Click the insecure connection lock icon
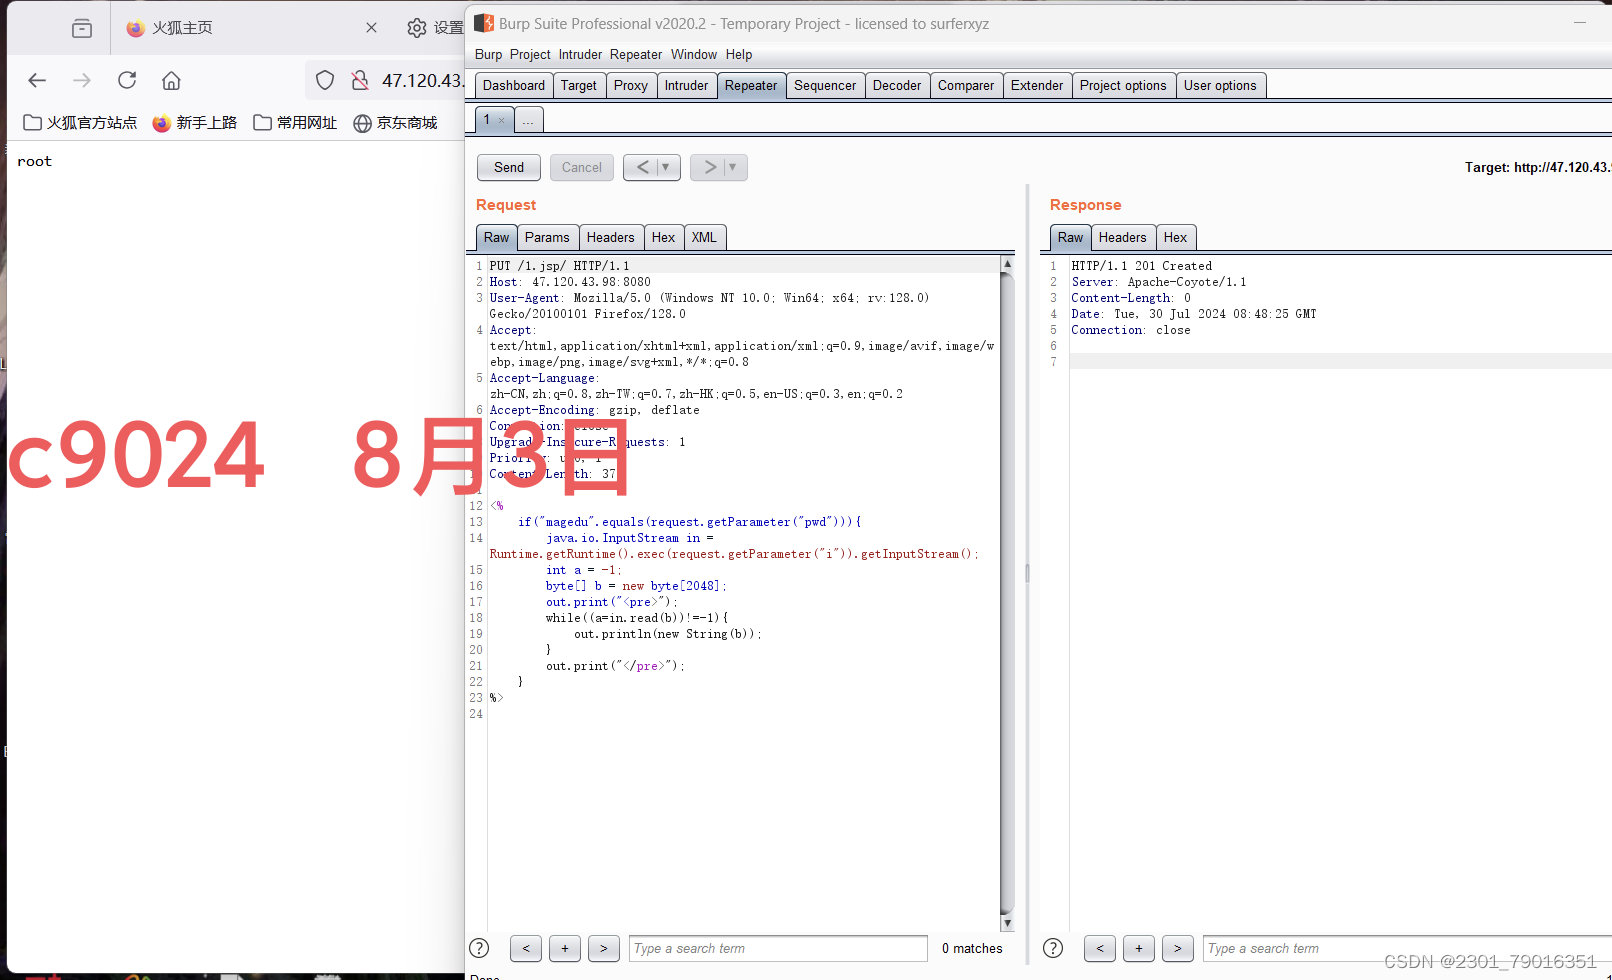Image resolution: width=1612 pixels, height=980 pixels. 360,80
